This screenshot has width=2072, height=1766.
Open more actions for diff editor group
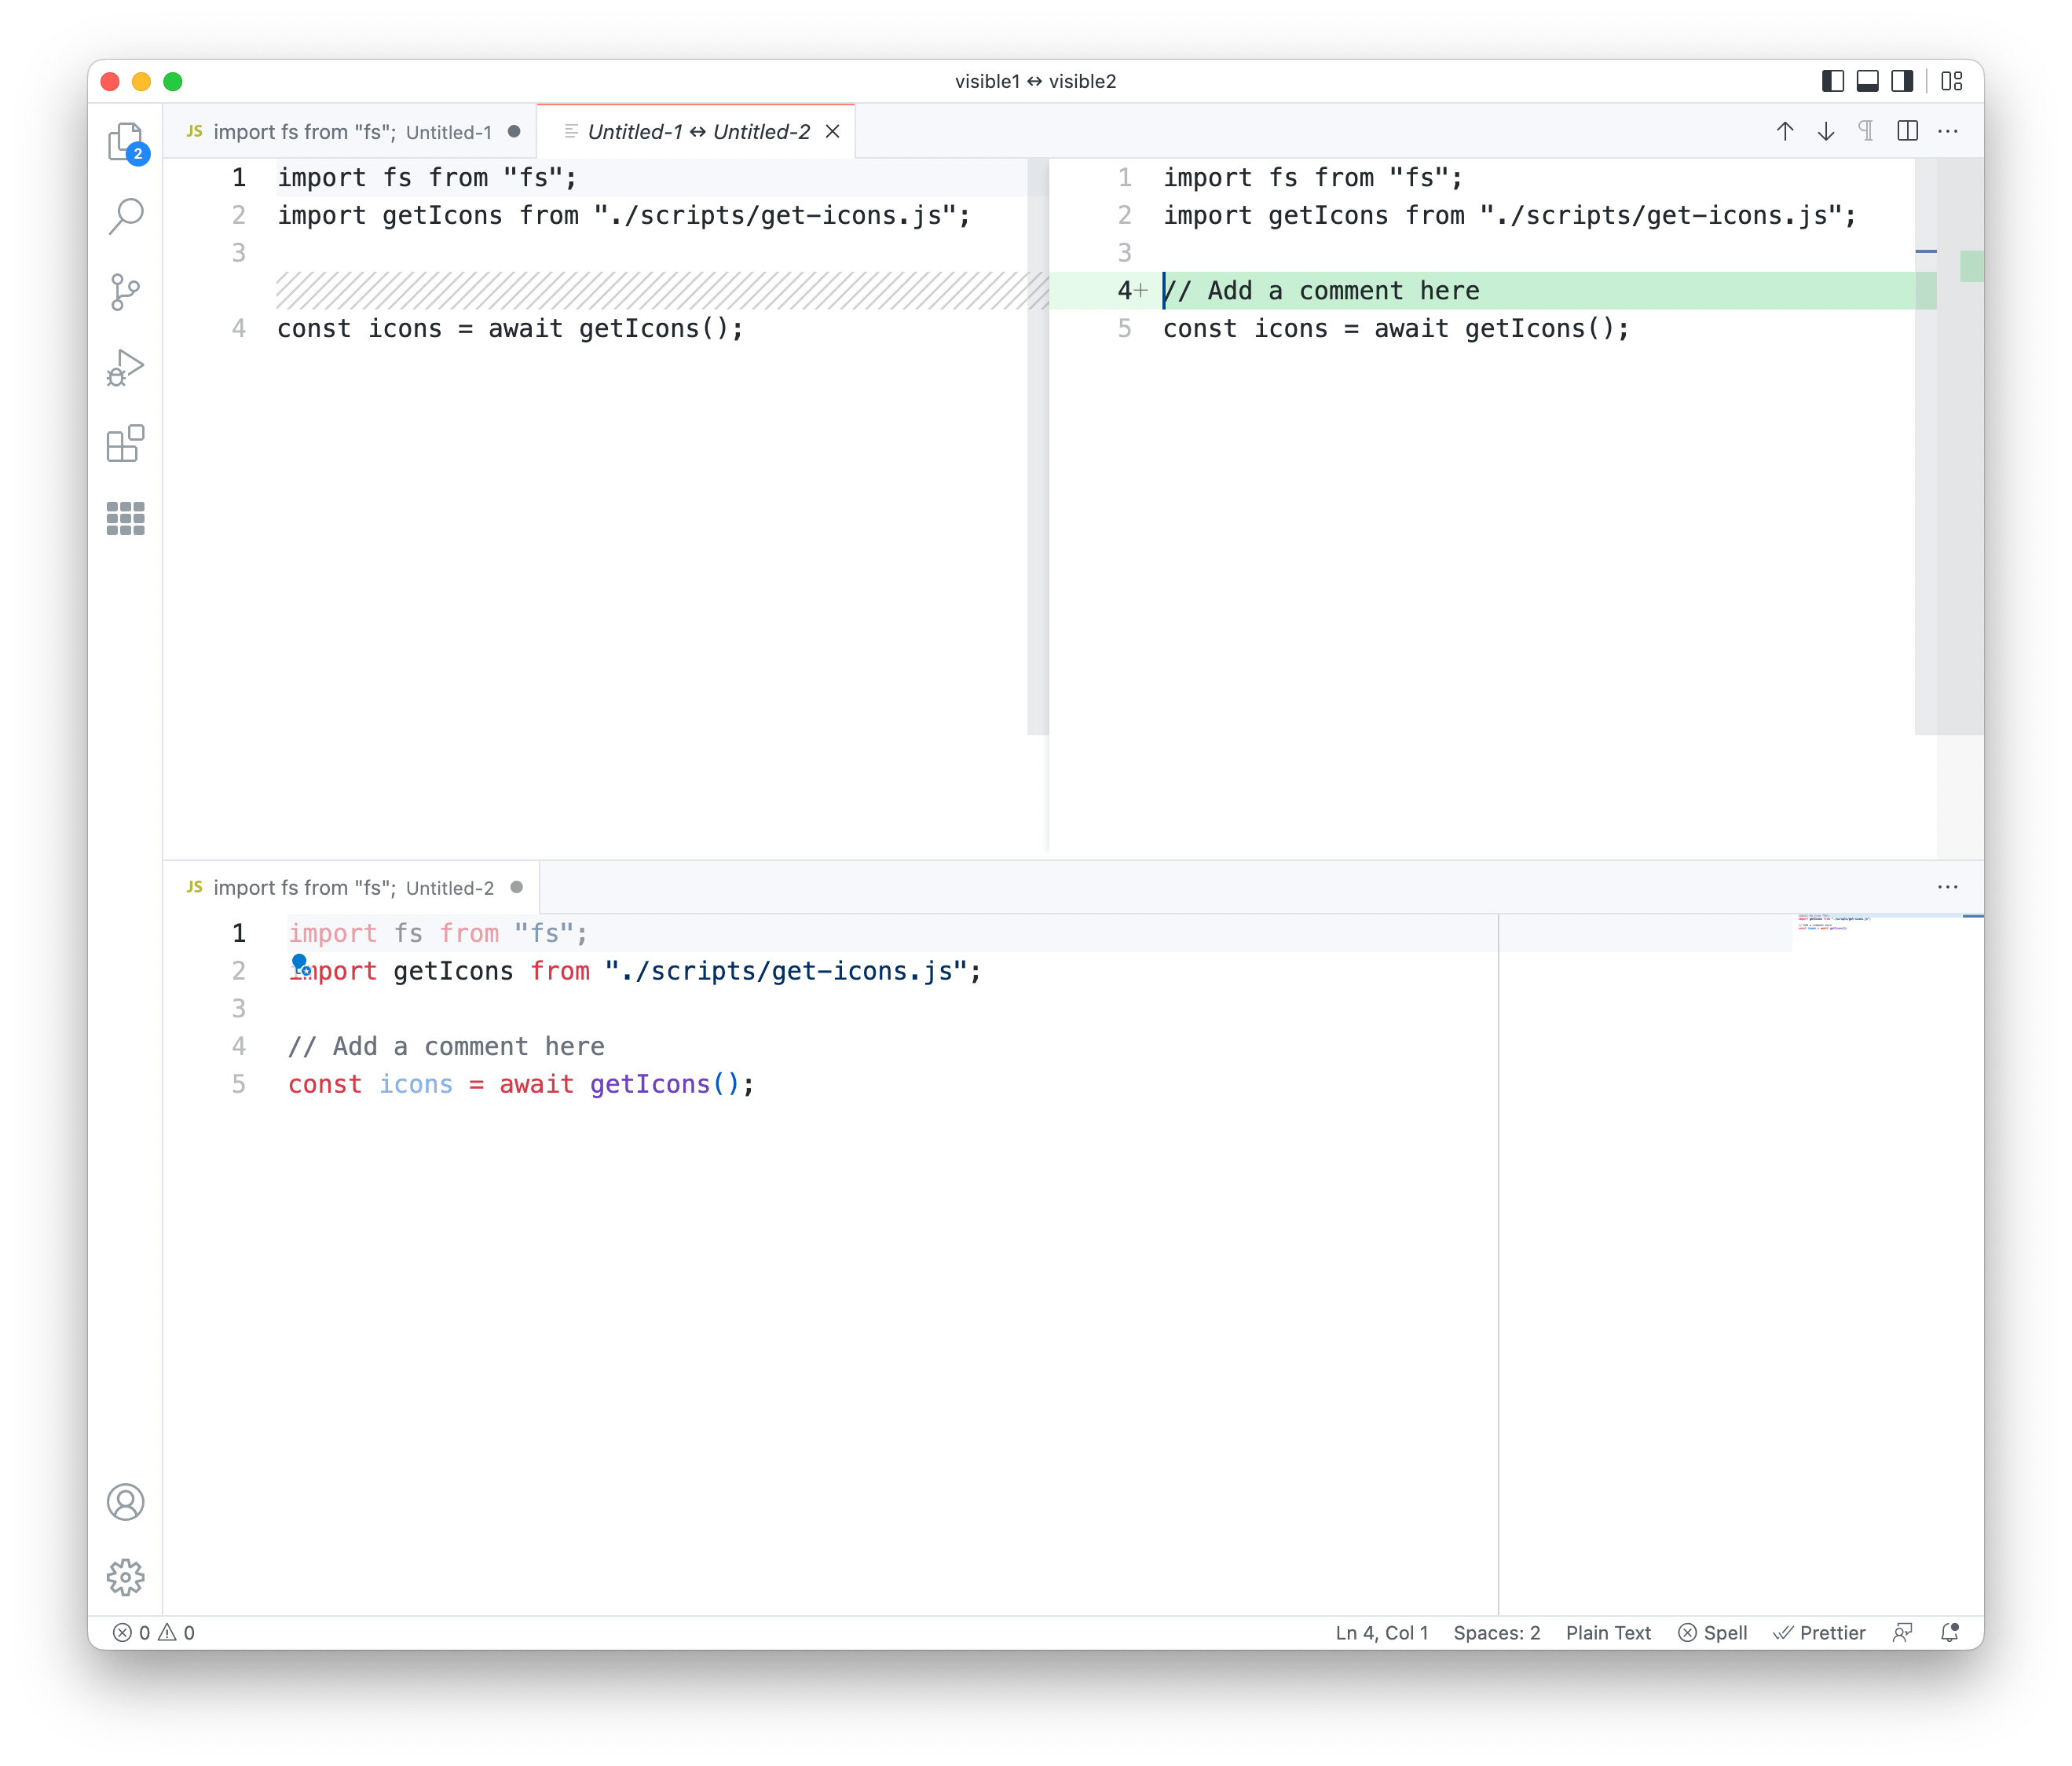(x=1948, y=131)
